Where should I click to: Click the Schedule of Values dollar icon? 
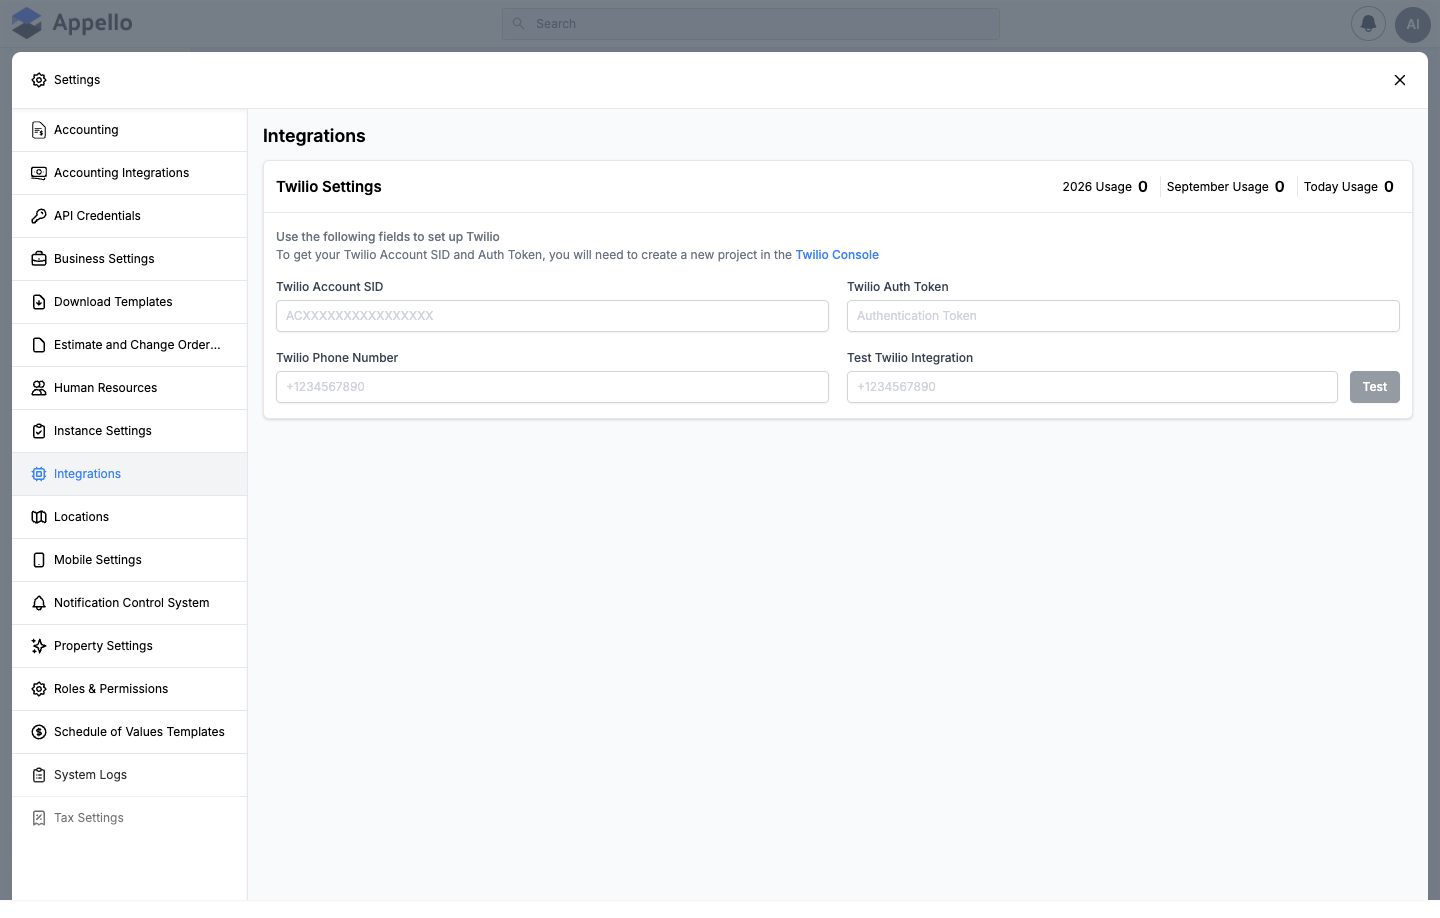tap(39, 732)
